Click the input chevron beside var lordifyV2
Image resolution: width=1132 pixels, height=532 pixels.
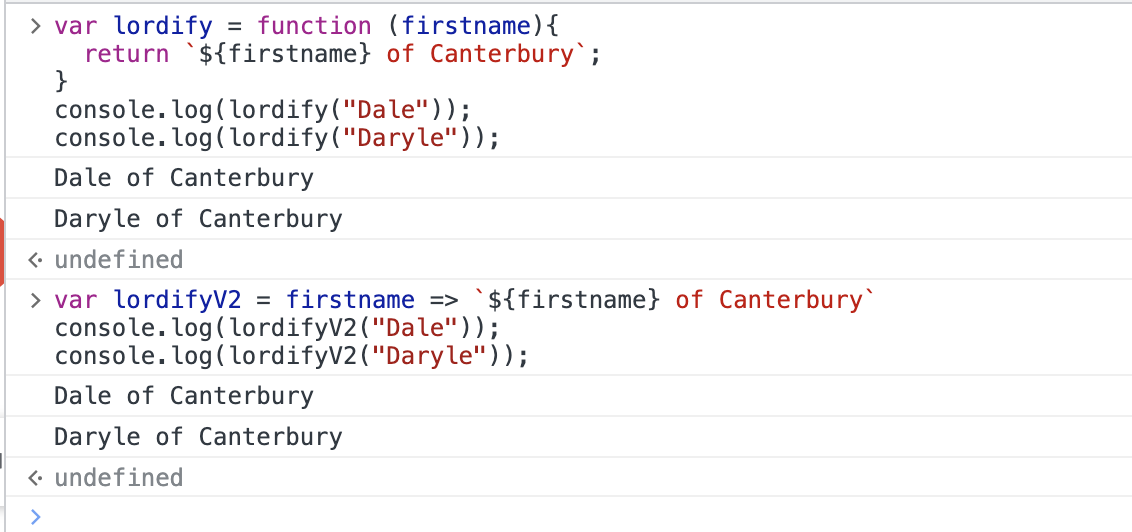pyautogui.click(x=36, y=300)
